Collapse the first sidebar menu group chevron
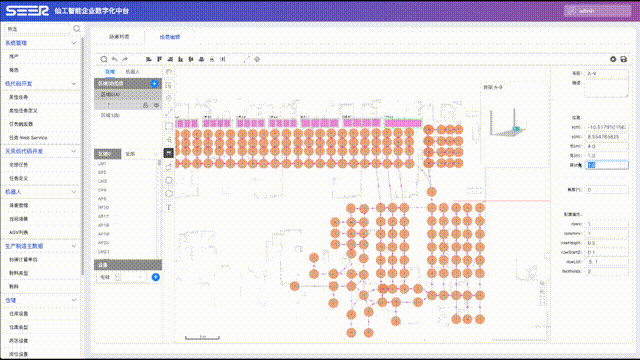 click(x=73, y=43)
